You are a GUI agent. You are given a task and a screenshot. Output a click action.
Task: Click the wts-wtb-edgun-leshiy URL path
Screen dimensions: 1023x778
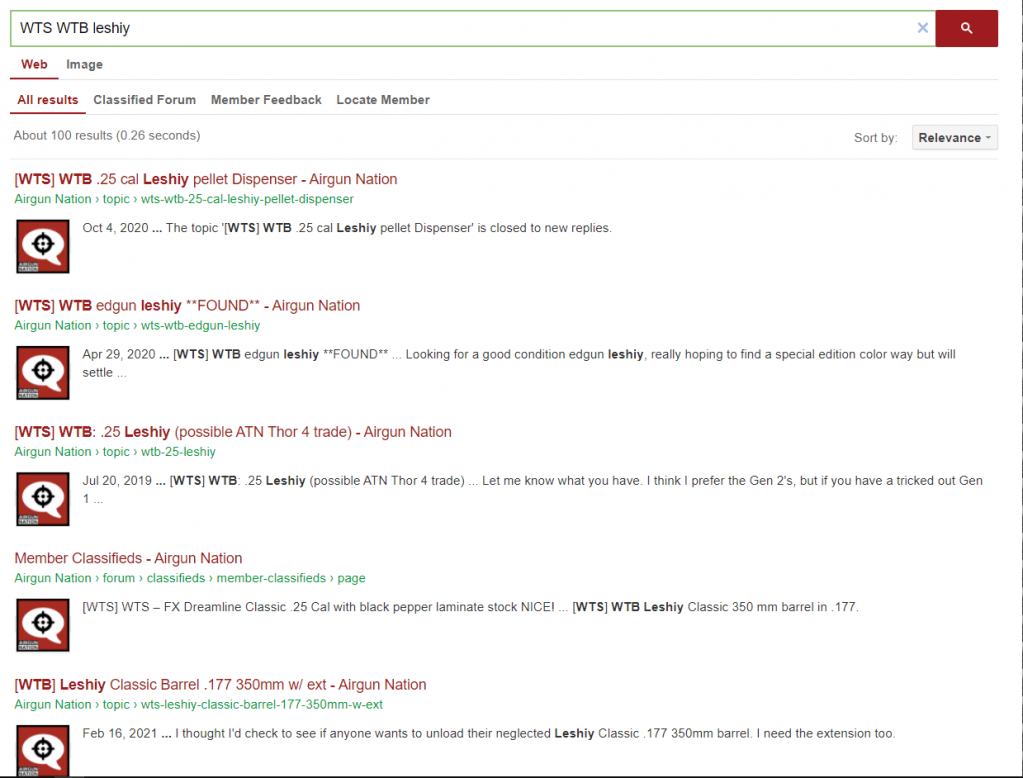pos(200,326)
